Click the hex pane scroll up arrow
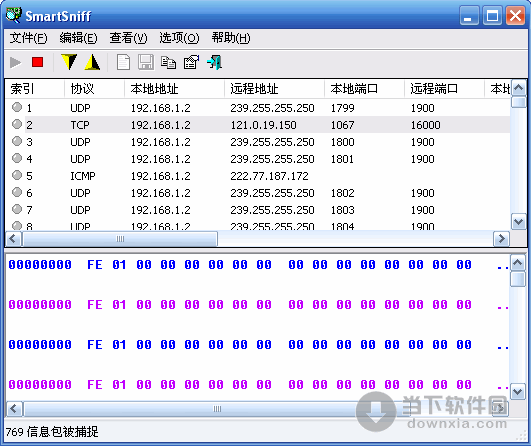Viewport: 531px width, 446px height. pos(517,263)
